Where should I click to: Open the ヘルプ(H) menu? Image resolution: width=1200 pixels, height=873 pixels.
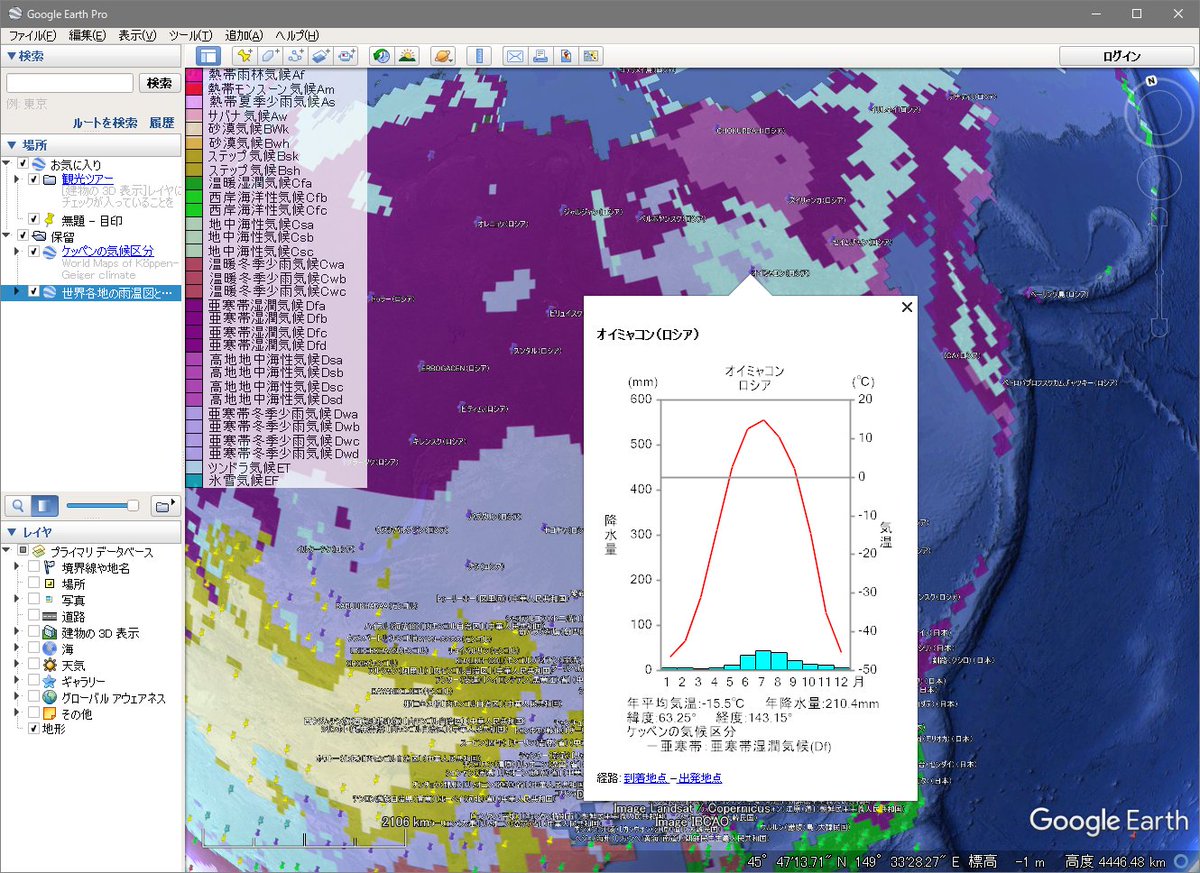pos(297,36)
